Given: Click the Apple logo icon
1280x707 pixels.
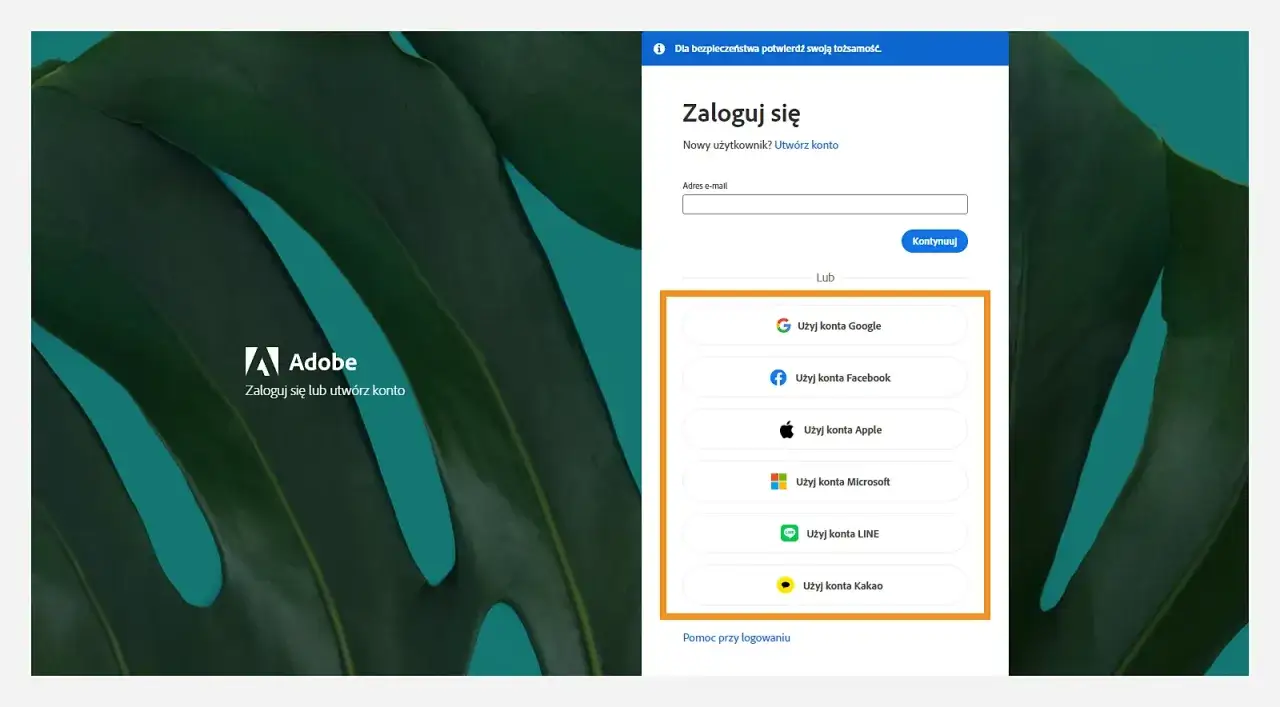Looking at the screenshot, I should point(787,430).
